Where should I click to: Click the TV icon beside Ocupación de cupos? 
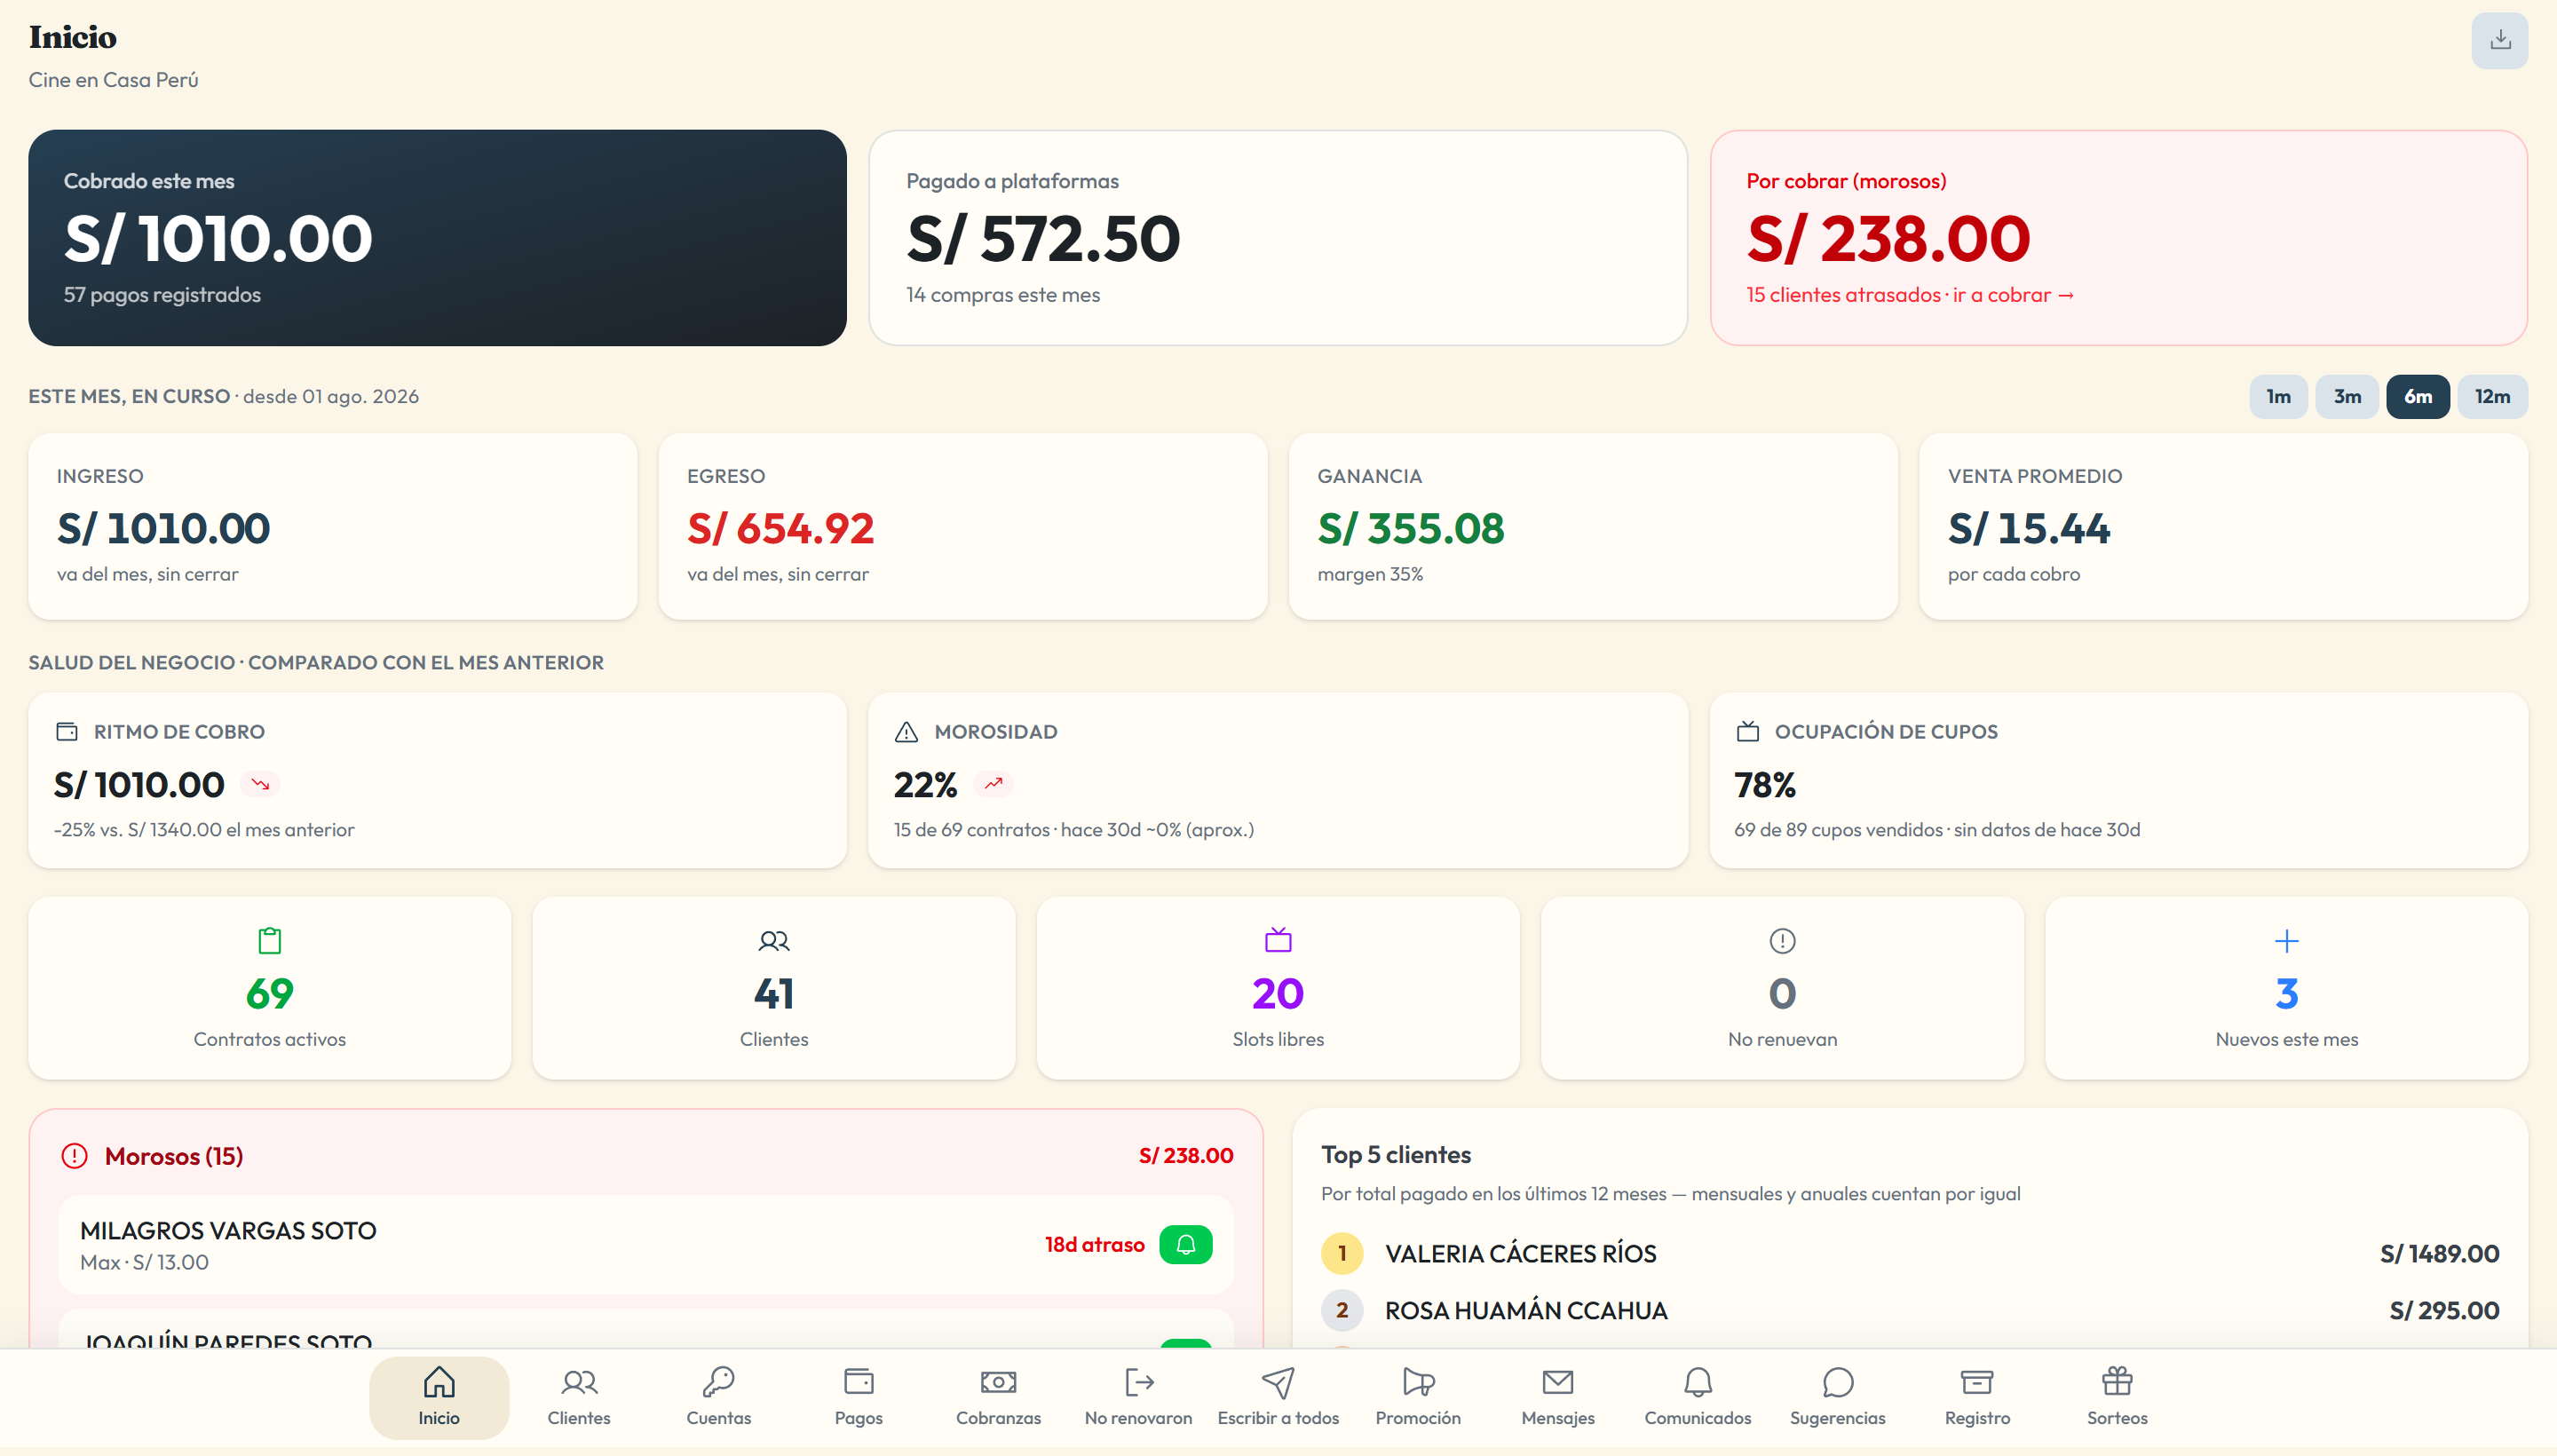tap(1748, 732)
